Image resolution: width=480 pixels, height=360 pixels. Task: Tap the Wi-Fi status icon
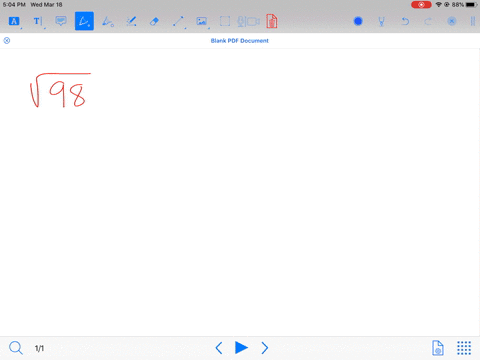tap(439, 5)
